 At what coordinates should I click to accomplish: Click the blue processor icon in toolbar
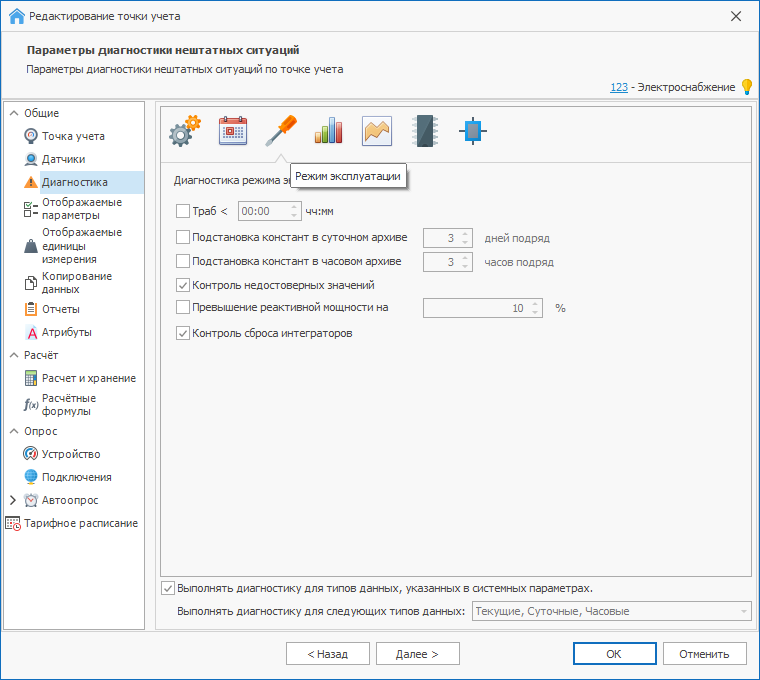click(x=473, y=131)
